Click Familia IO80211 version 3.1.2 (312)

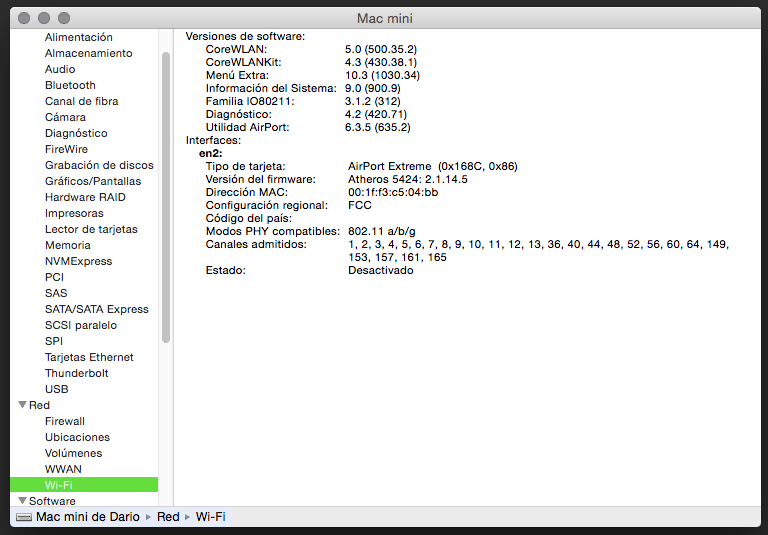[x=372, y=101]
